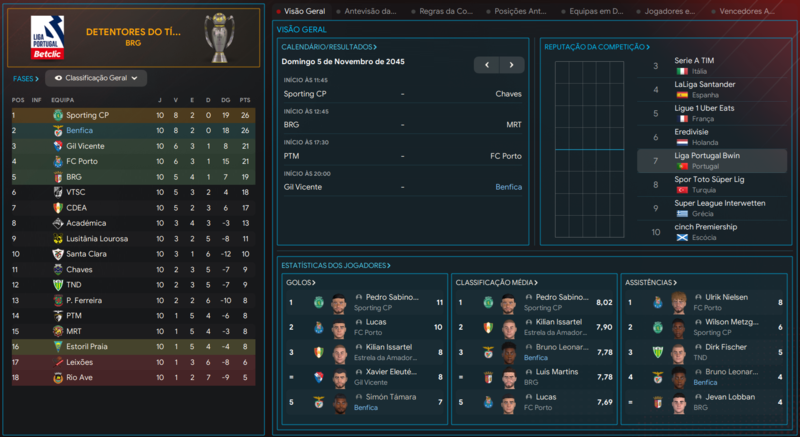Image resolution: width=800 pixels, height=437 pixels.
Task: Click Xavier Eleuté... in Golos list
Action: point(391,372)
